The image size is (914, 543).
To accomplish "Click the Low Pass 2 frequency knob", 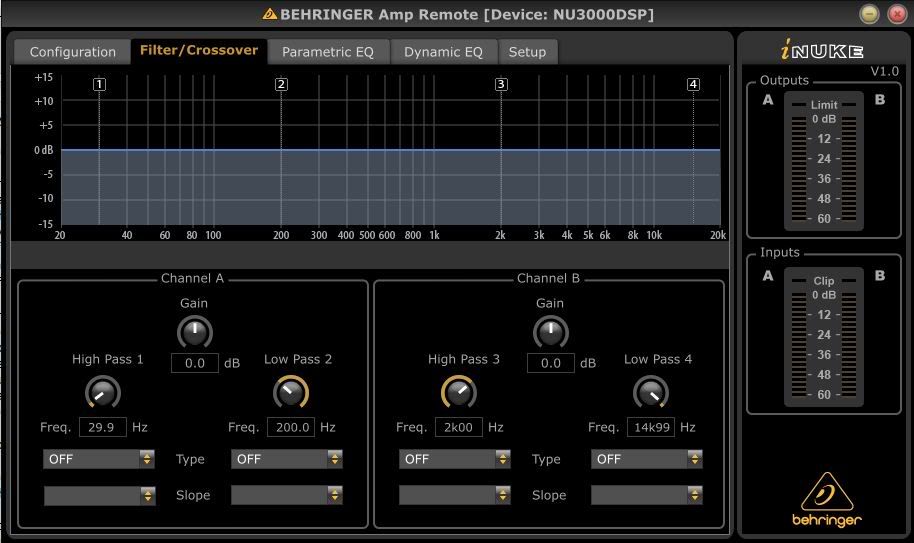I will coord(291,393).
